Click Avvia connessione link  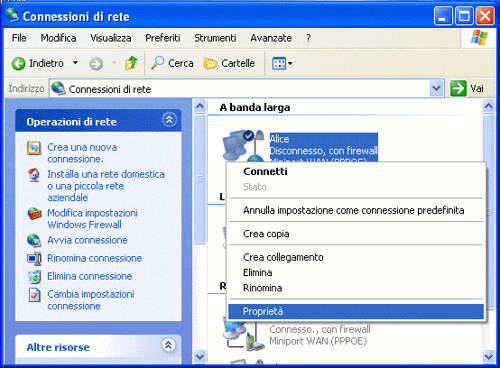coord(87,240)
